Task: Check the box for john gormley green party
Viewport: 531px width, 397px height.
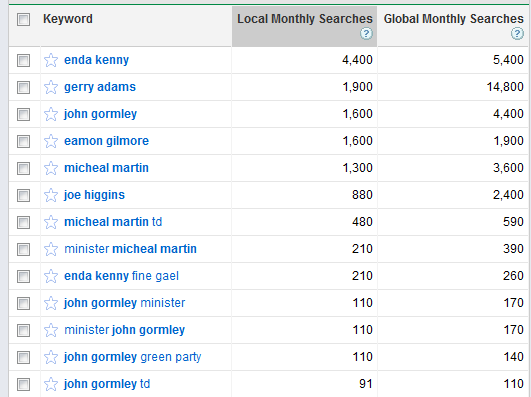Action: [24, 357]
